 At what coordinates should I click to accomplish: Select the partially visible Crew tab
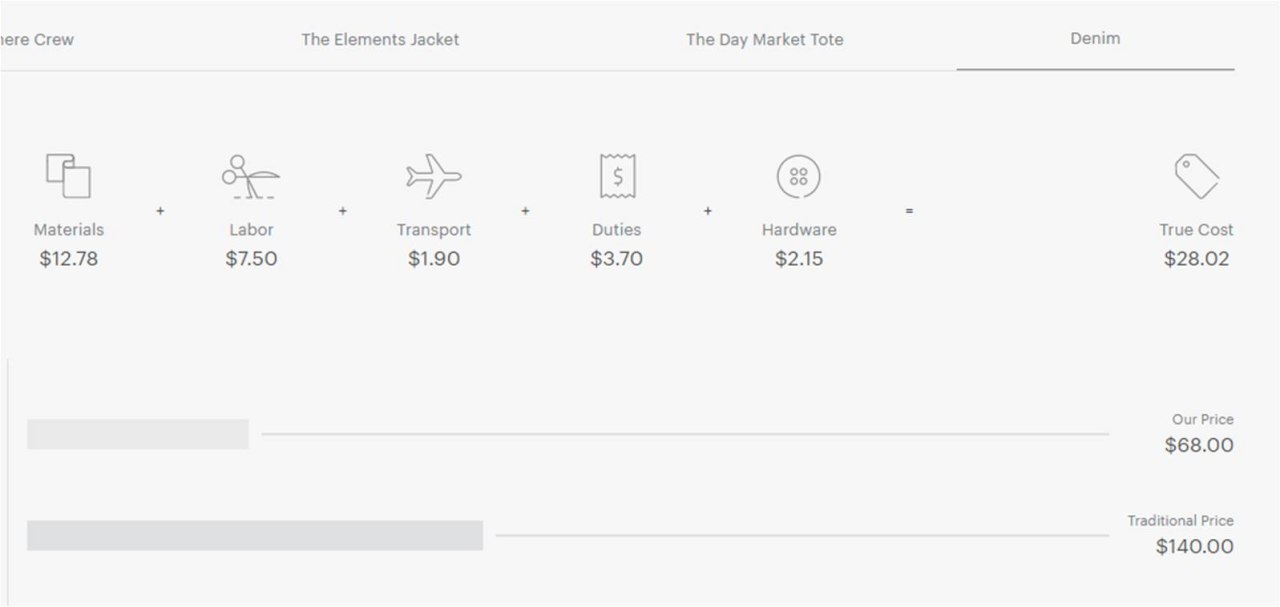click(37, 40)
